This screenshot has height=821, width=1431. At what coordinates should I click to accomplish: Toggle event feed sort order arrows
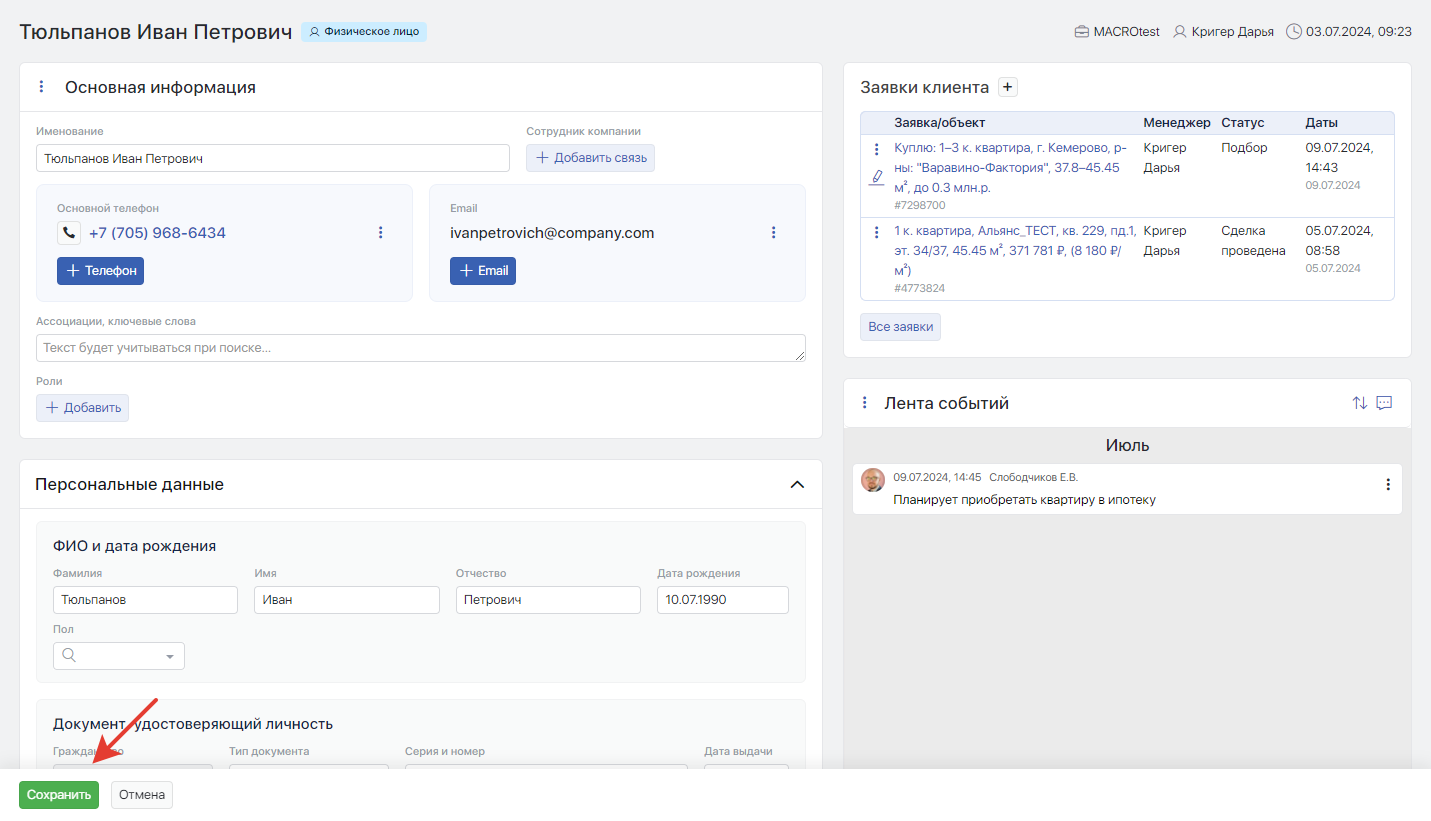coord(1359,403)
